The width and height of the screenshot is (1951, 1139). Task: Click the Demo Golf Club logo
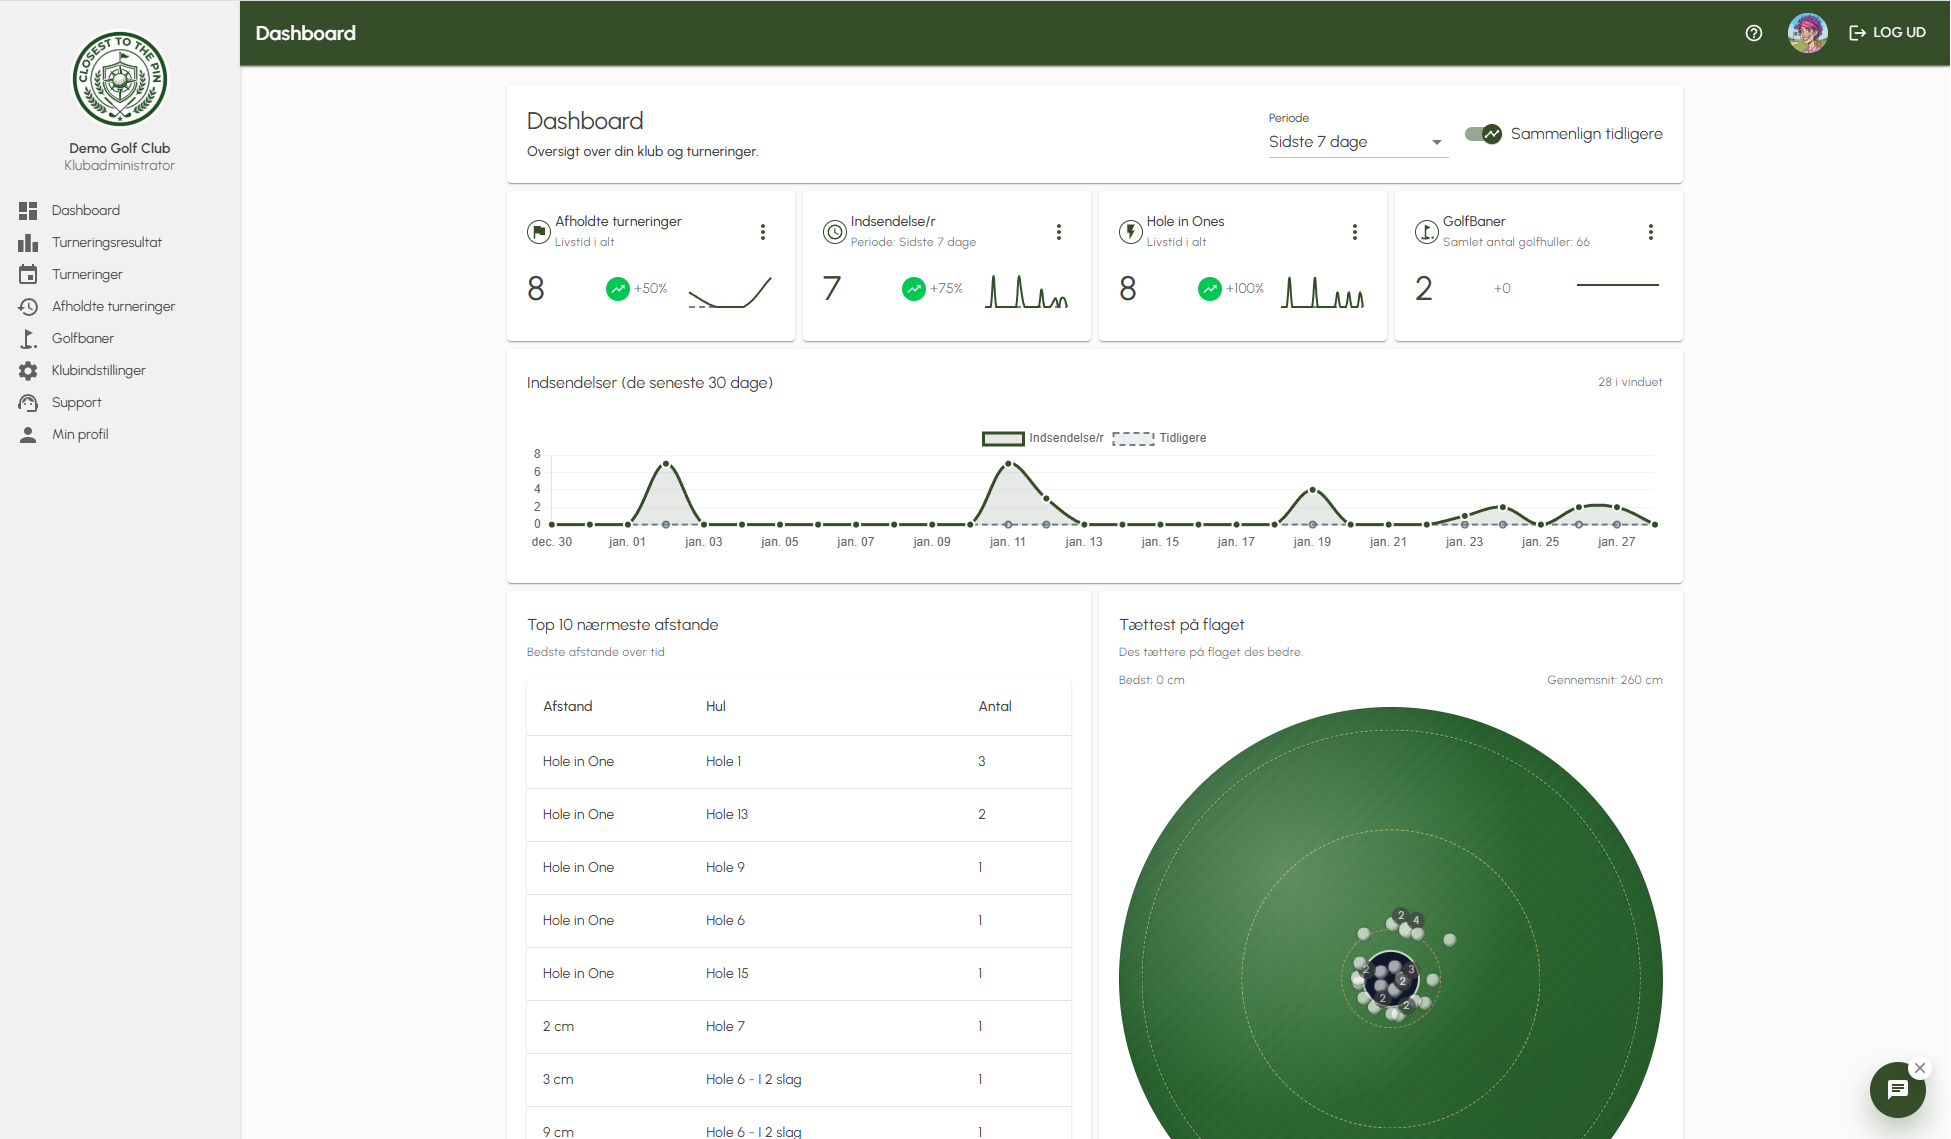120,79
